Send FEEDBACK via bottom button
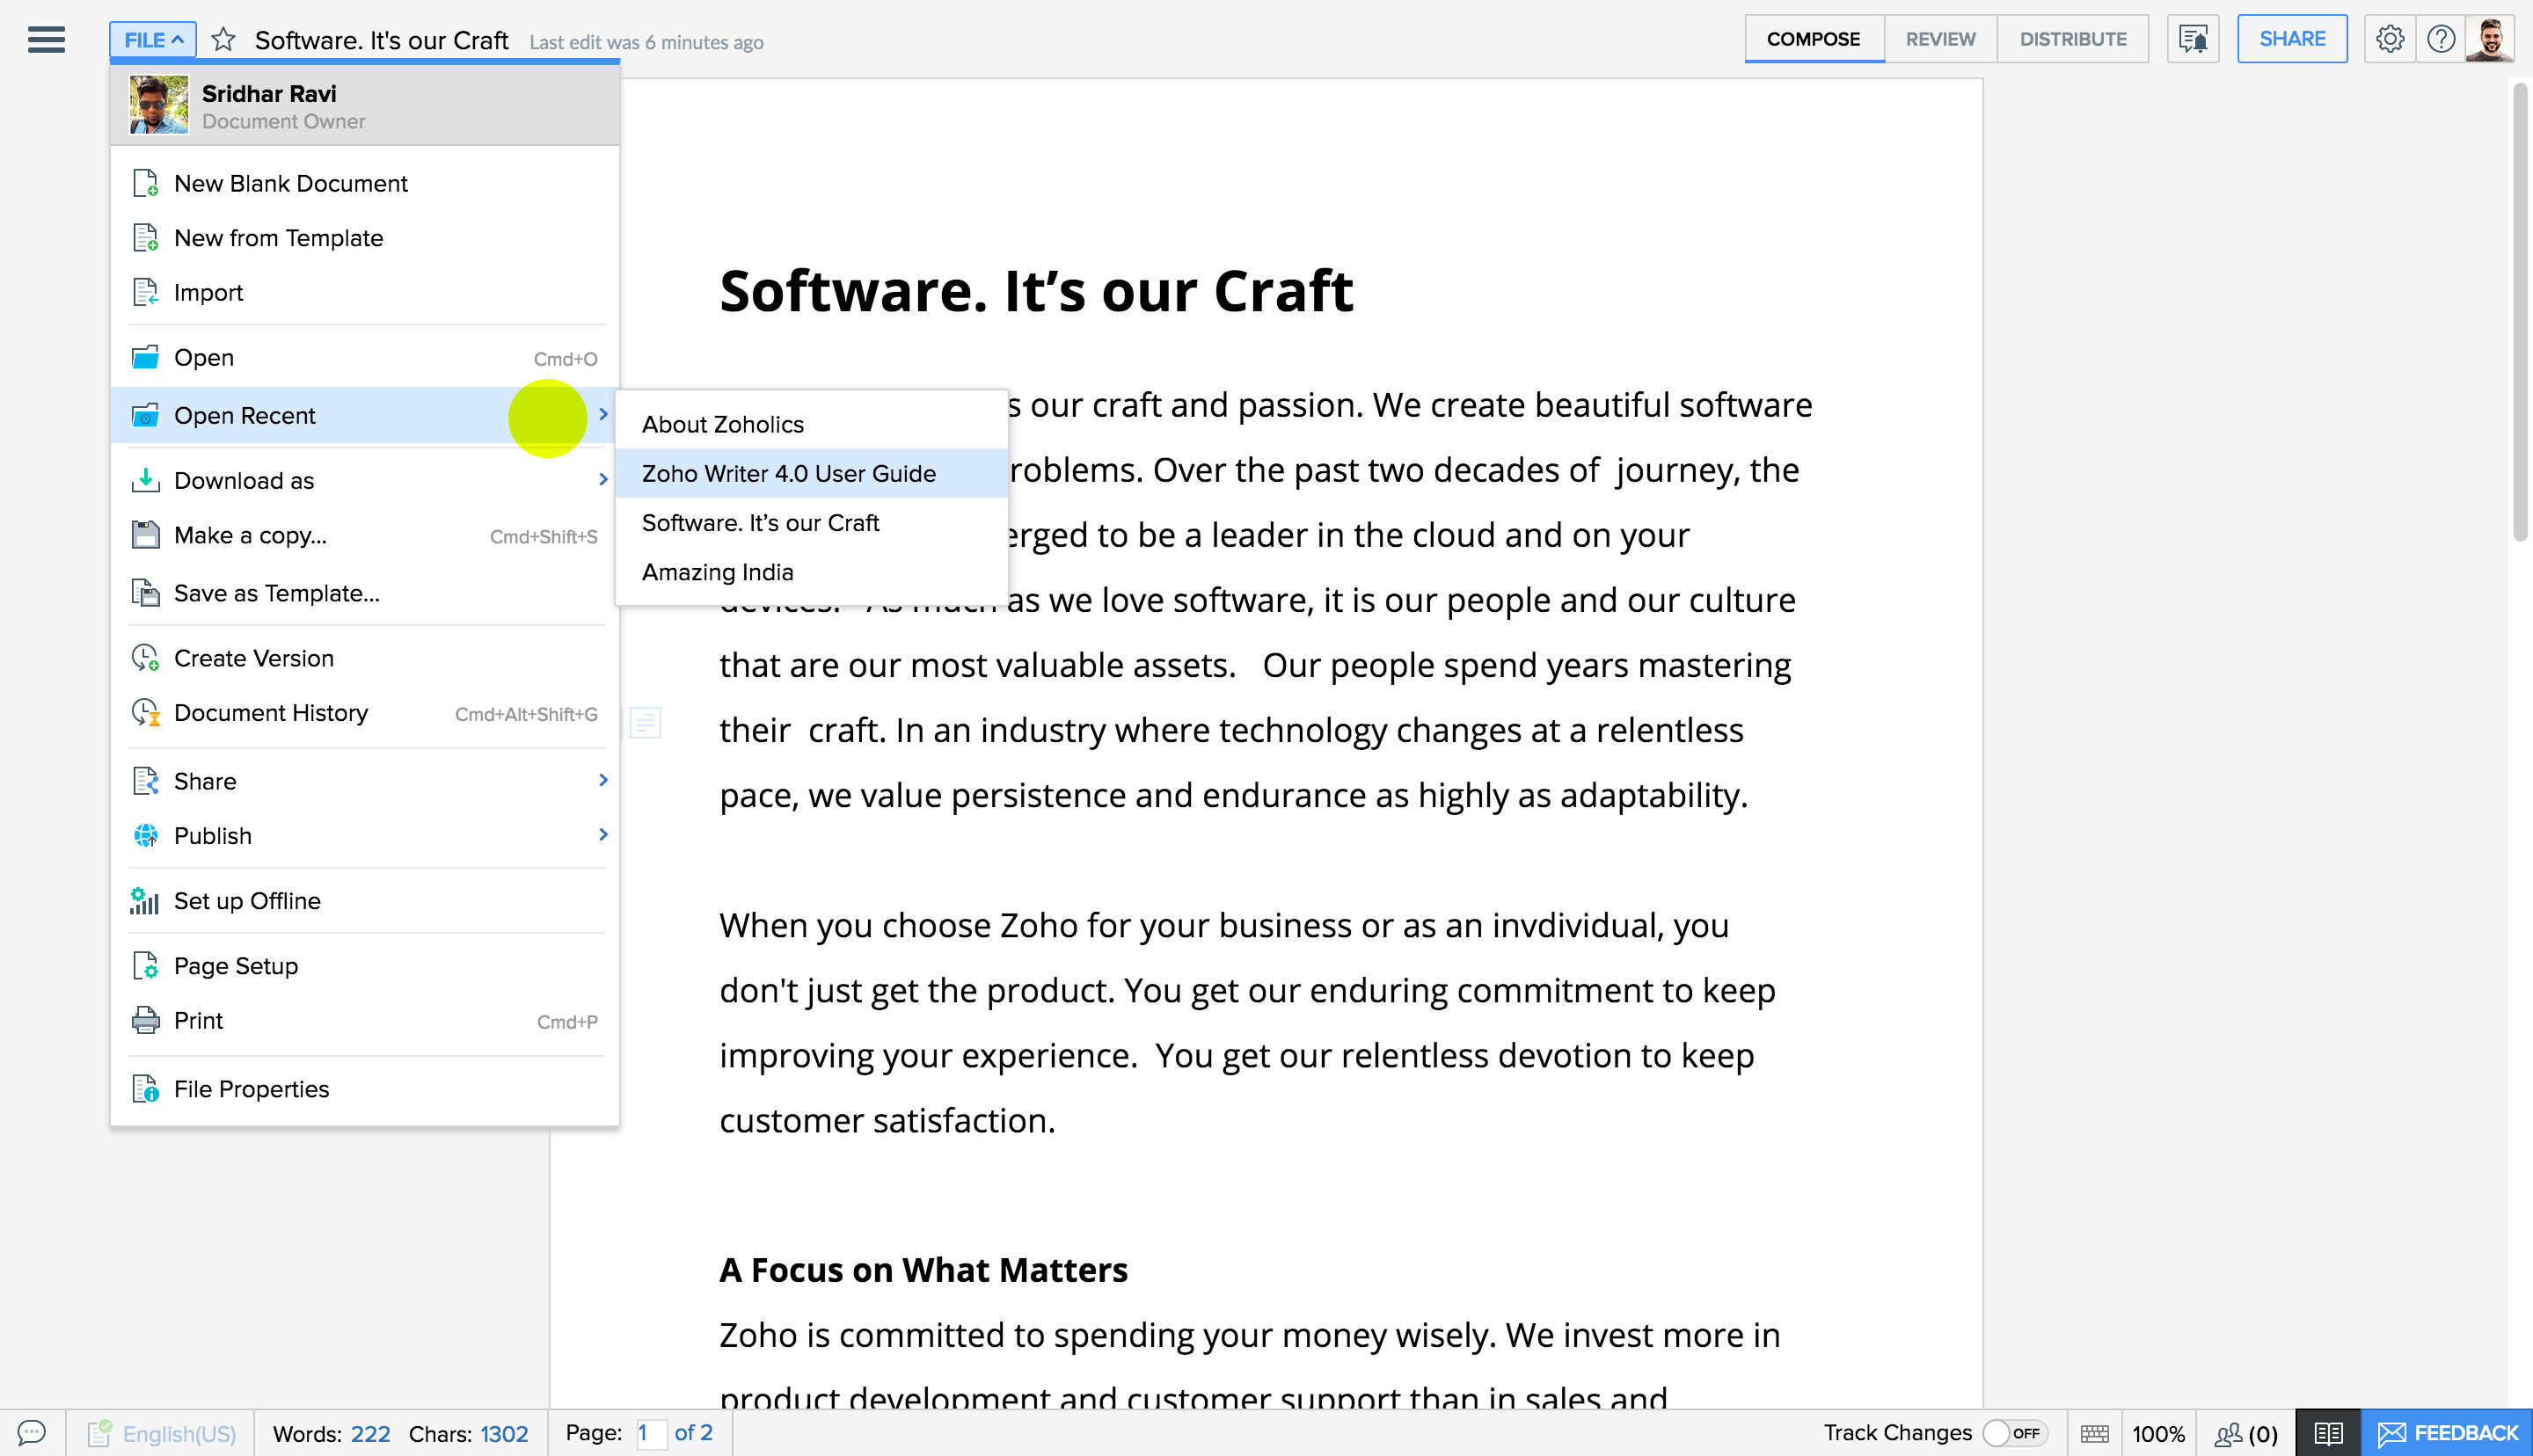 click(2446, 1433)
